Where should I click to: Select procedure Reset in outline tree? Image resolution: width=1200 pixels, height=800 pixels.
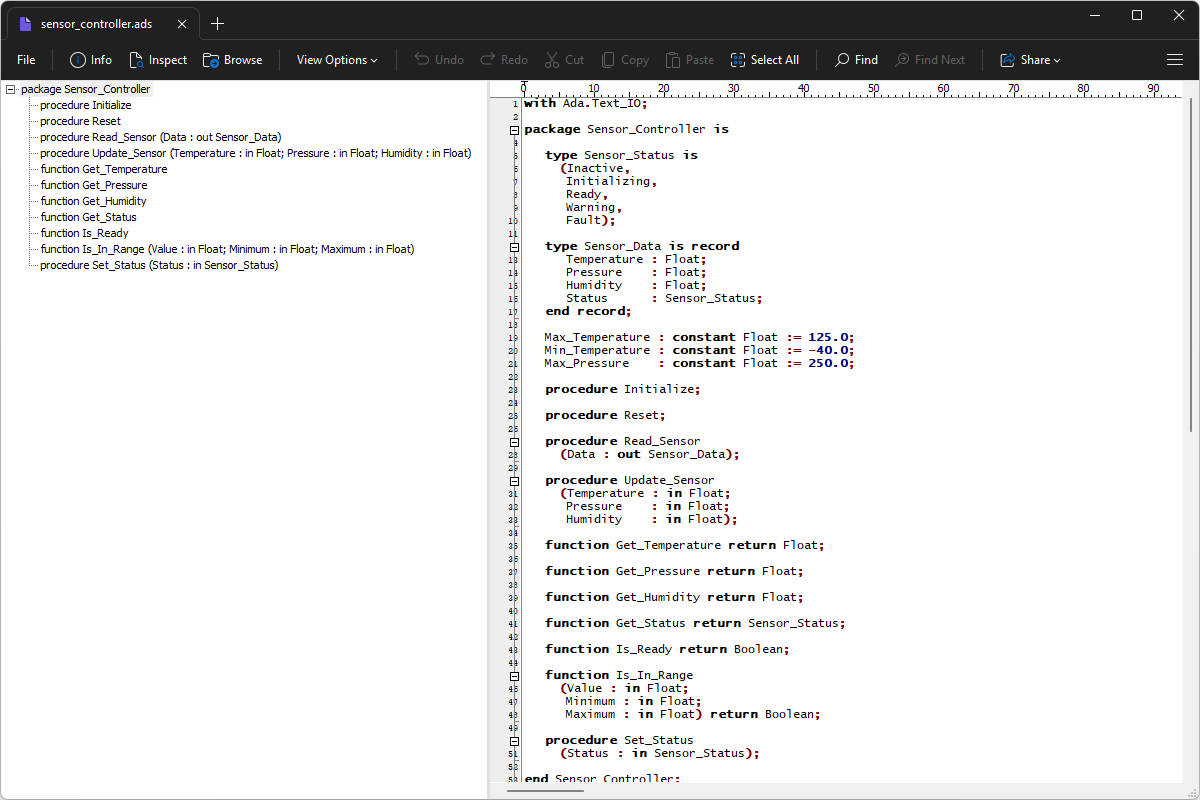tap(80, 121)
